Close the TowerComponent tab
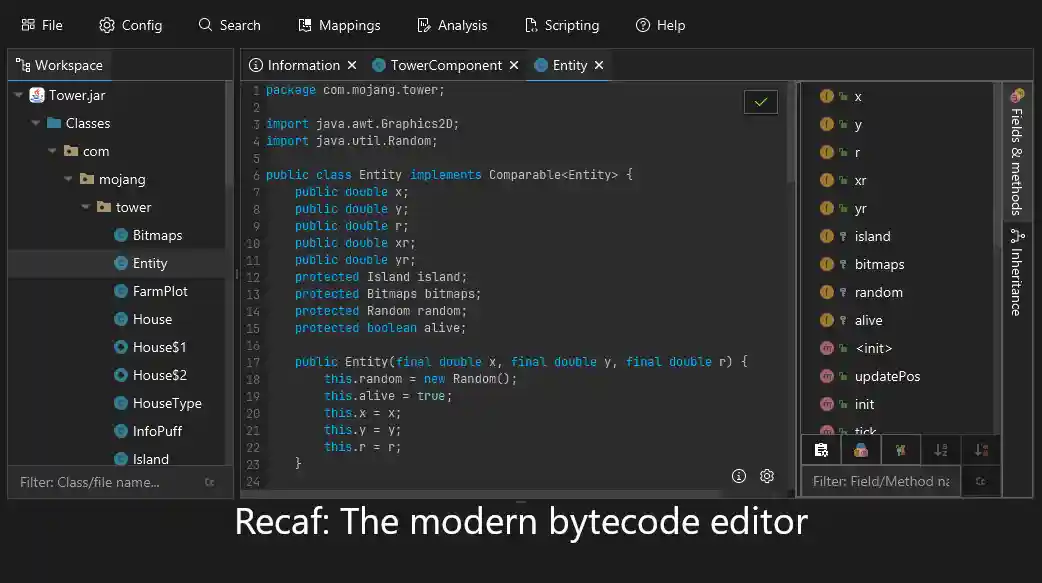The height and width of the screenshot is (583, 1042). [x=514, y=65]
